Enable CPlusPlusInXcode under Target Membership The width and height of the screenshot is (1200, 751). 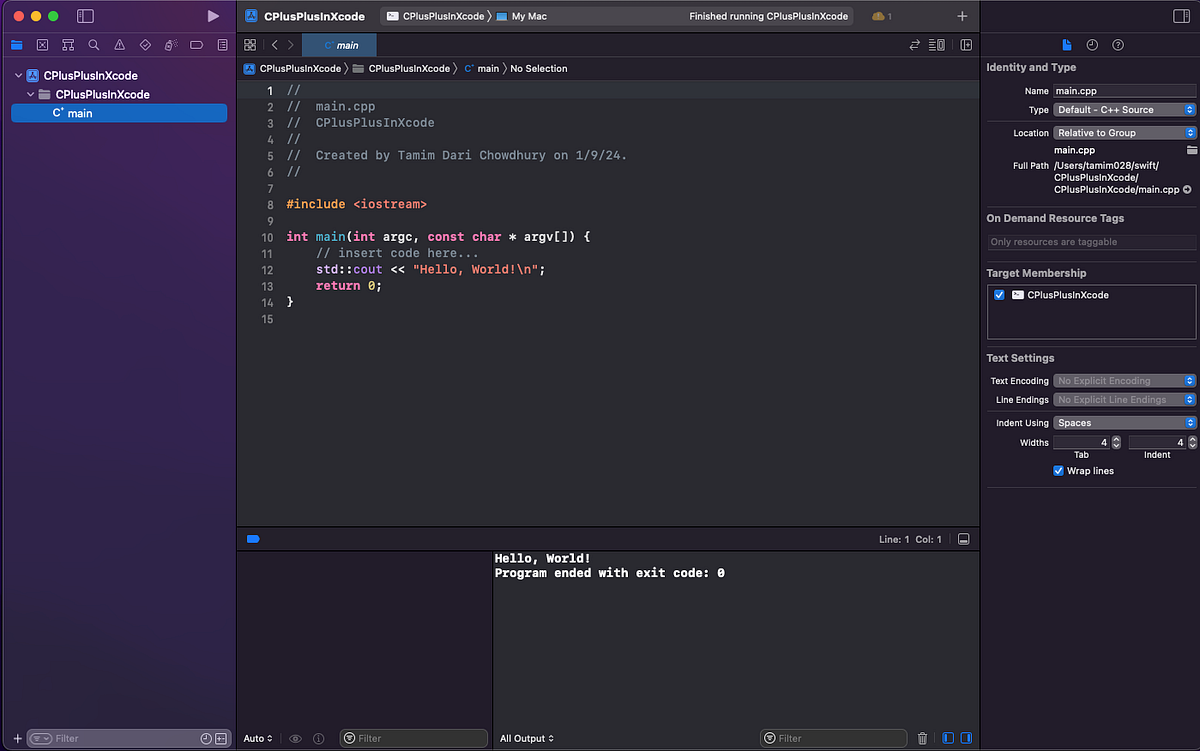pyautogui.click(x=998, y=294)
